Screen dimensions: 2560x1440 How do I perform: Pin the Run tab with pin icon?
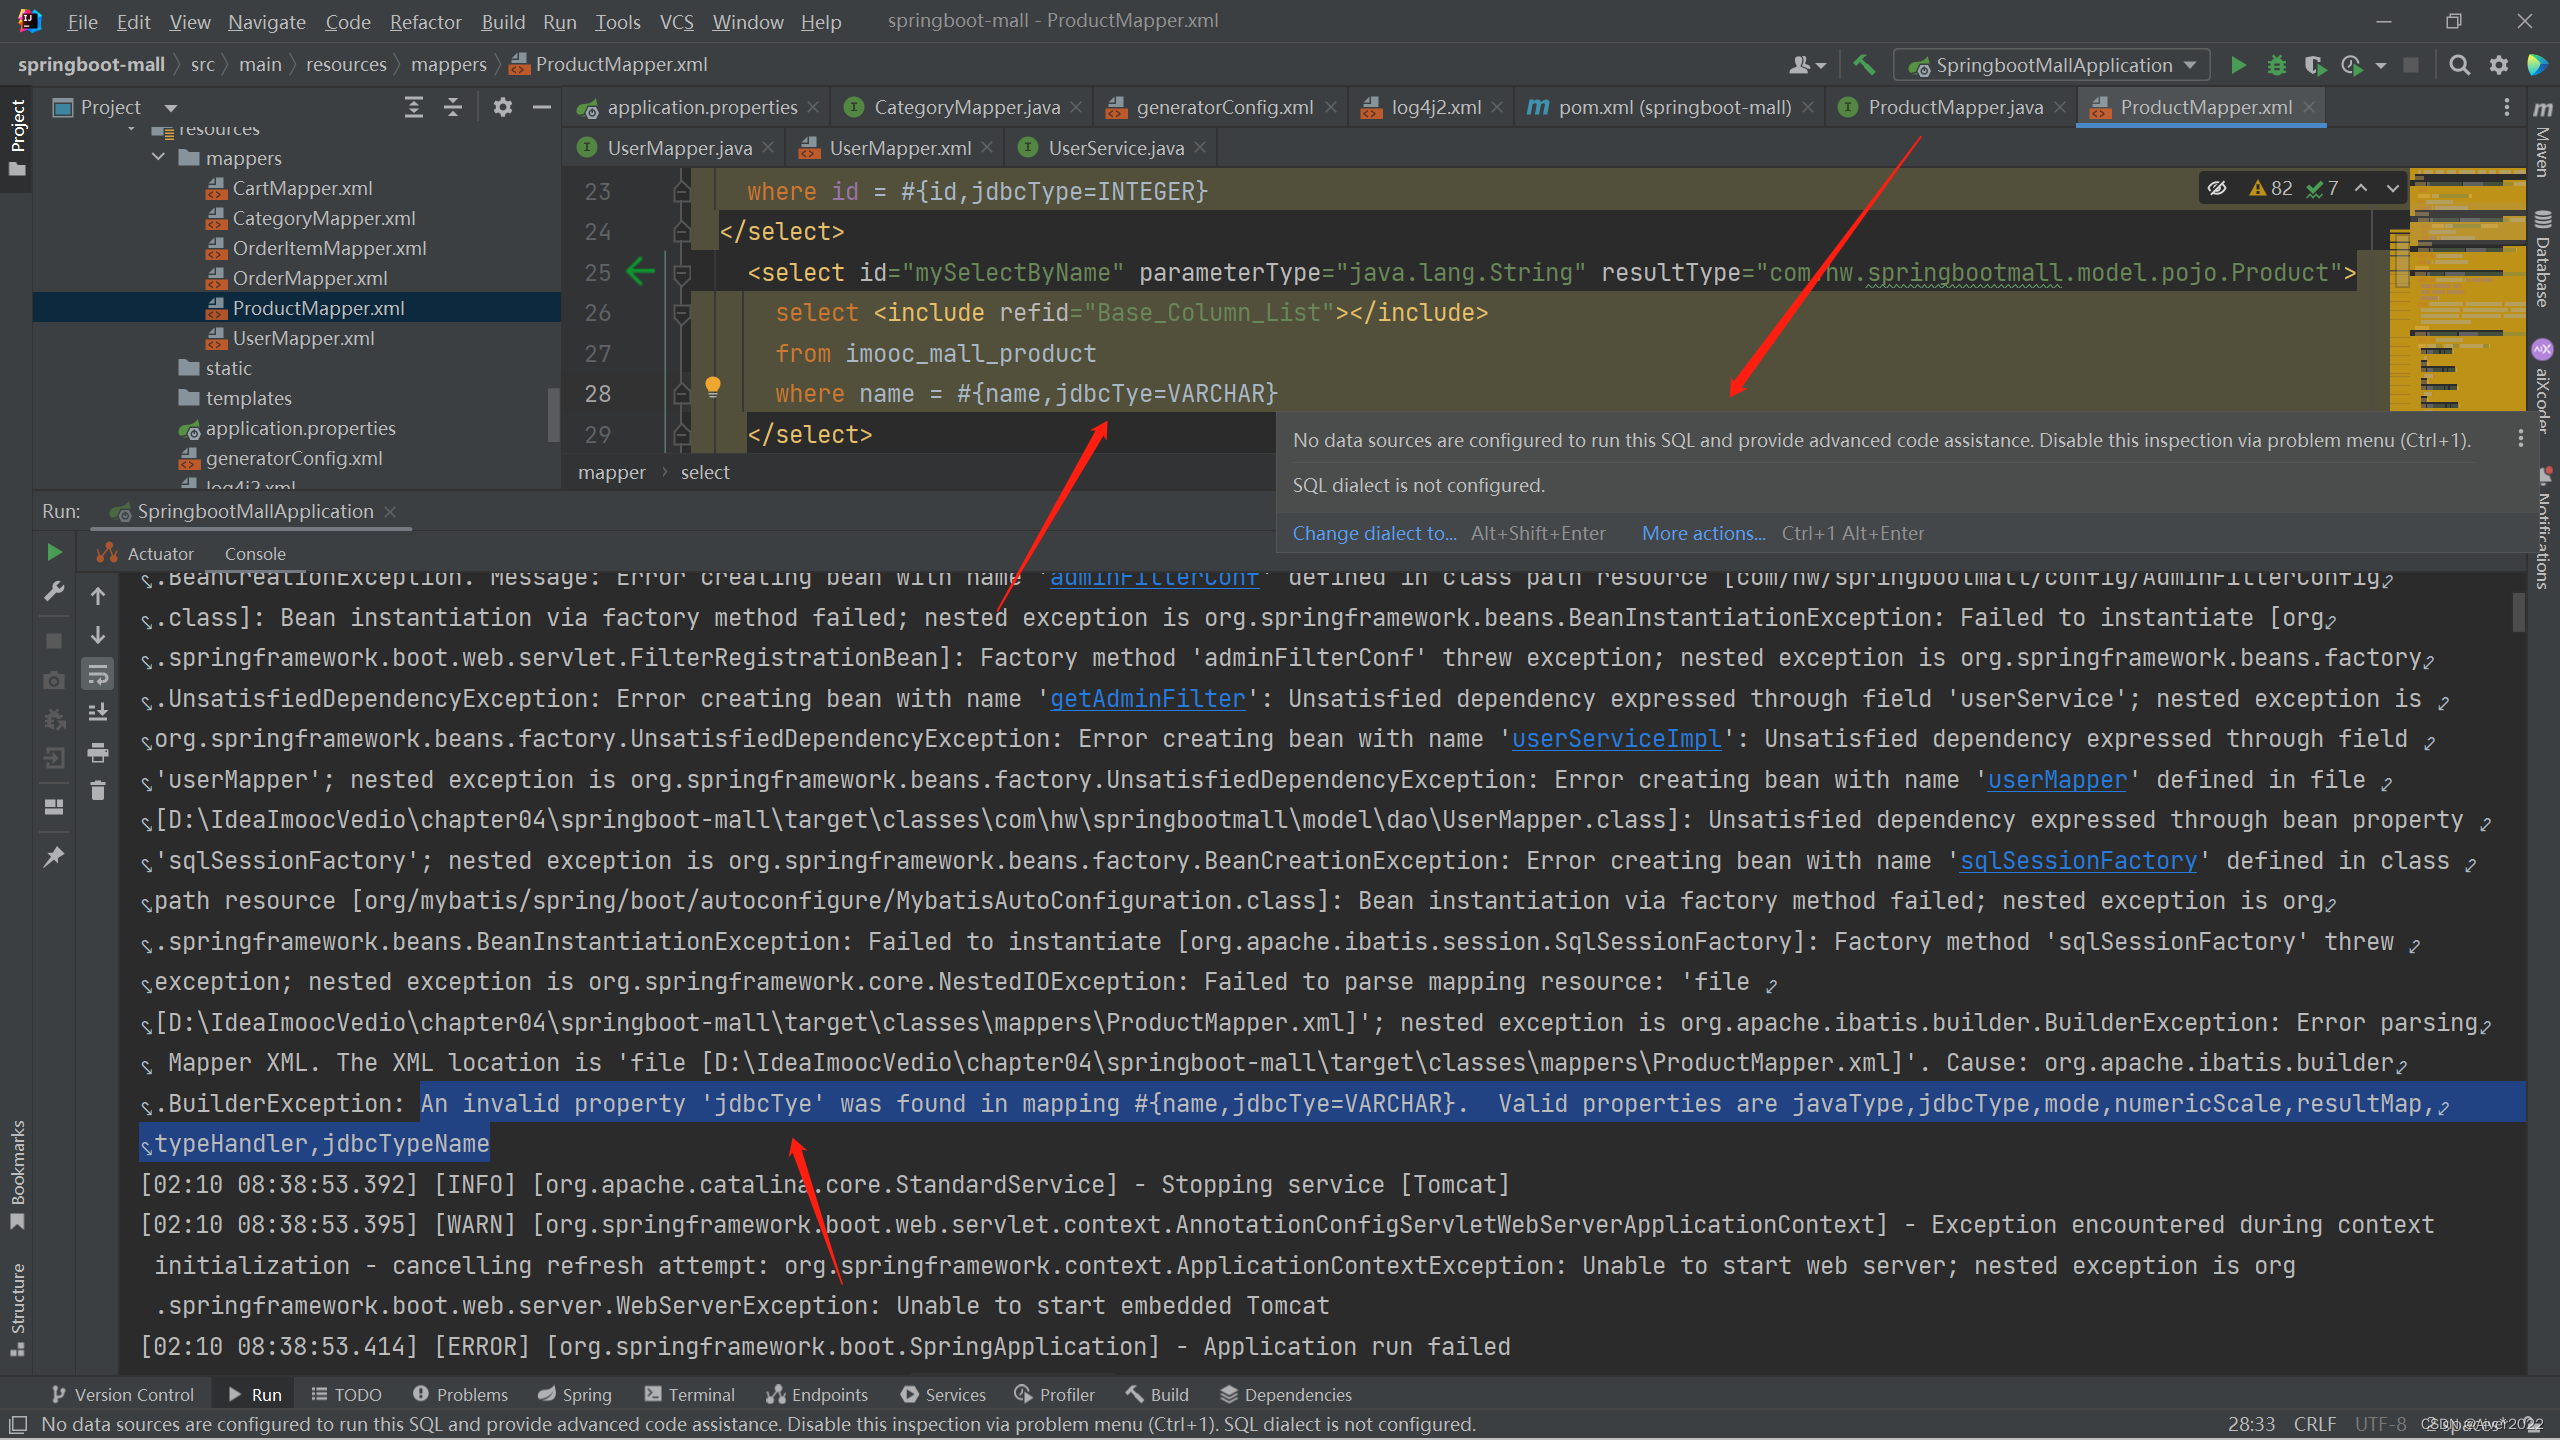[54, 856]
